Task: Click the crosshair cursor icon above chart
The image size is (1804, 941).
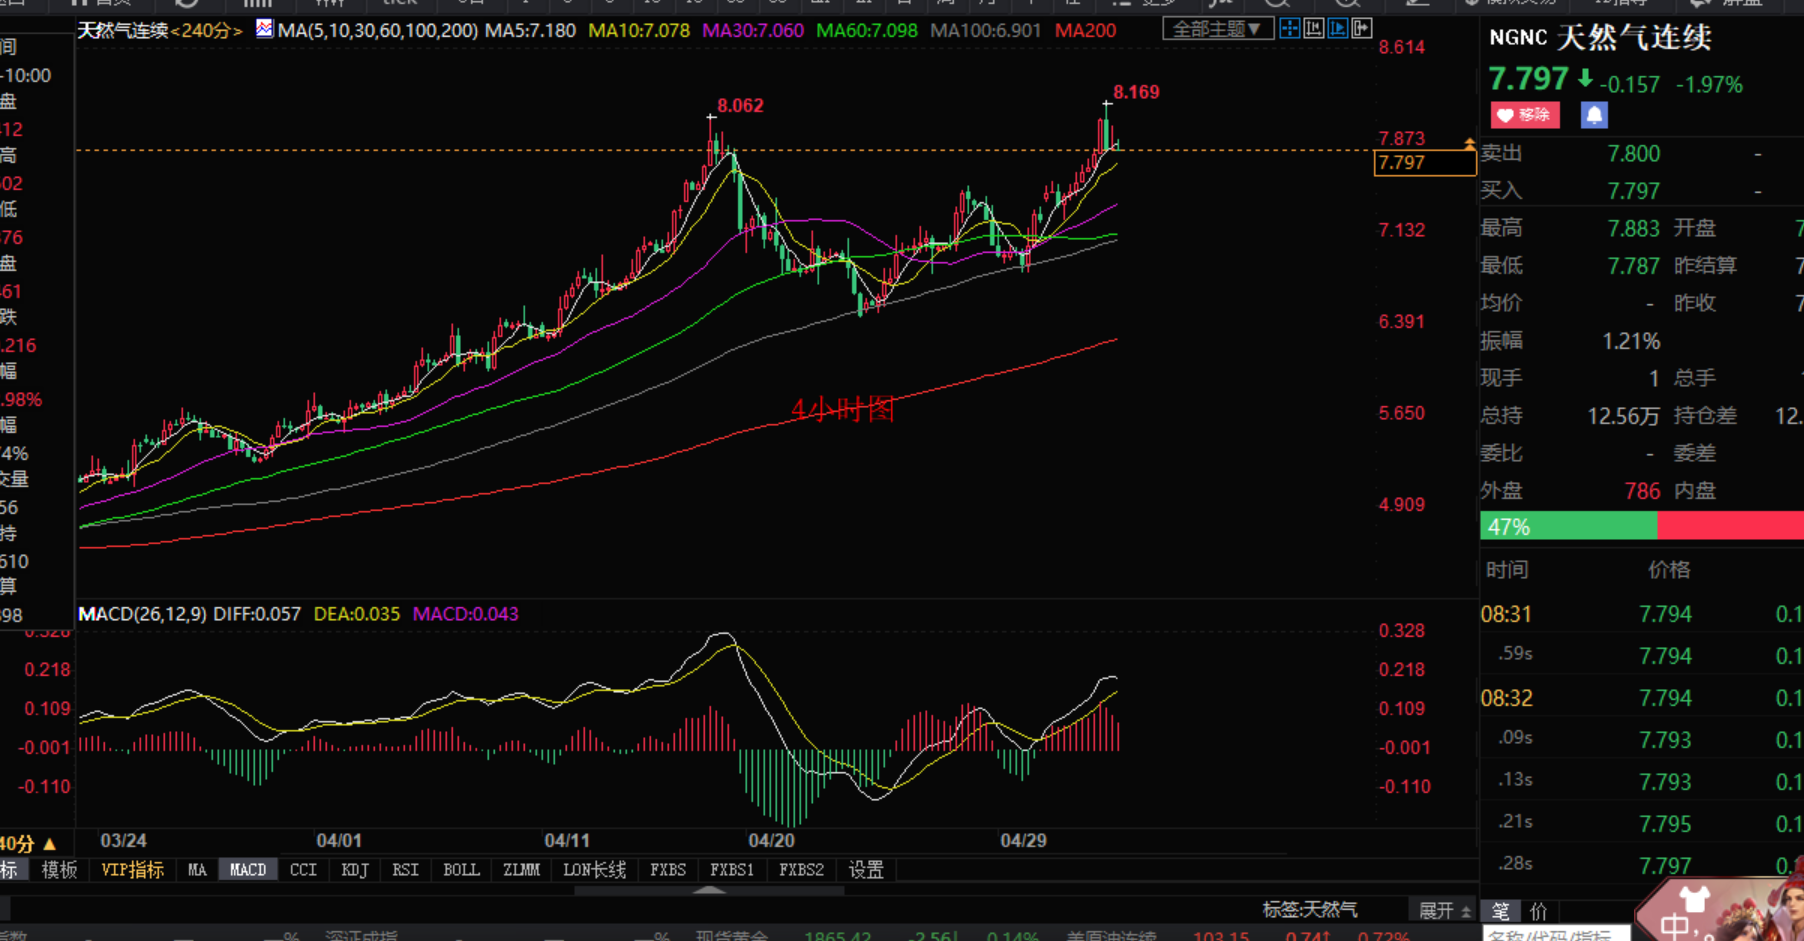Action: click(1290, 29)
